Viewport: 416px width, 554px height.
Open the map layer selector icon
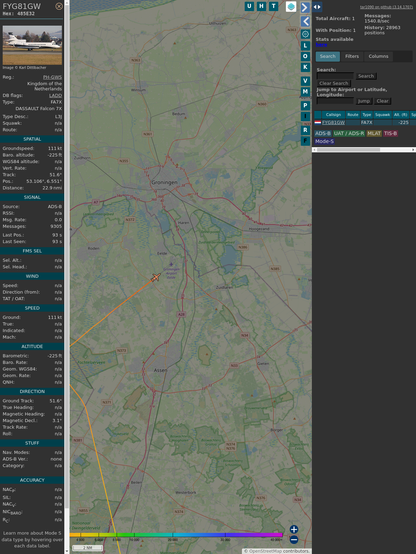(x=291, y=6)
